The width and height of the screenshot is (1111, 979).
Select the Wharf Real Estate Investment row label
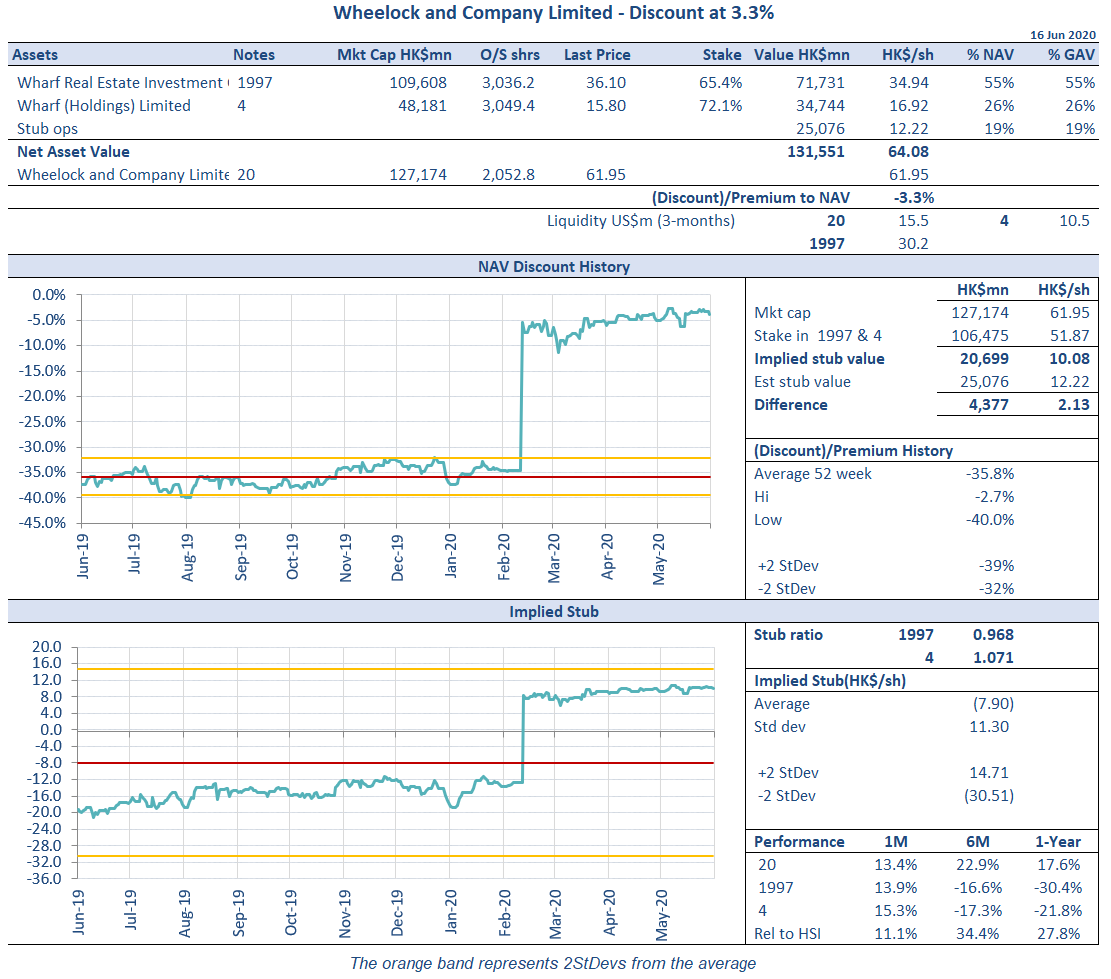pos(122,83)
